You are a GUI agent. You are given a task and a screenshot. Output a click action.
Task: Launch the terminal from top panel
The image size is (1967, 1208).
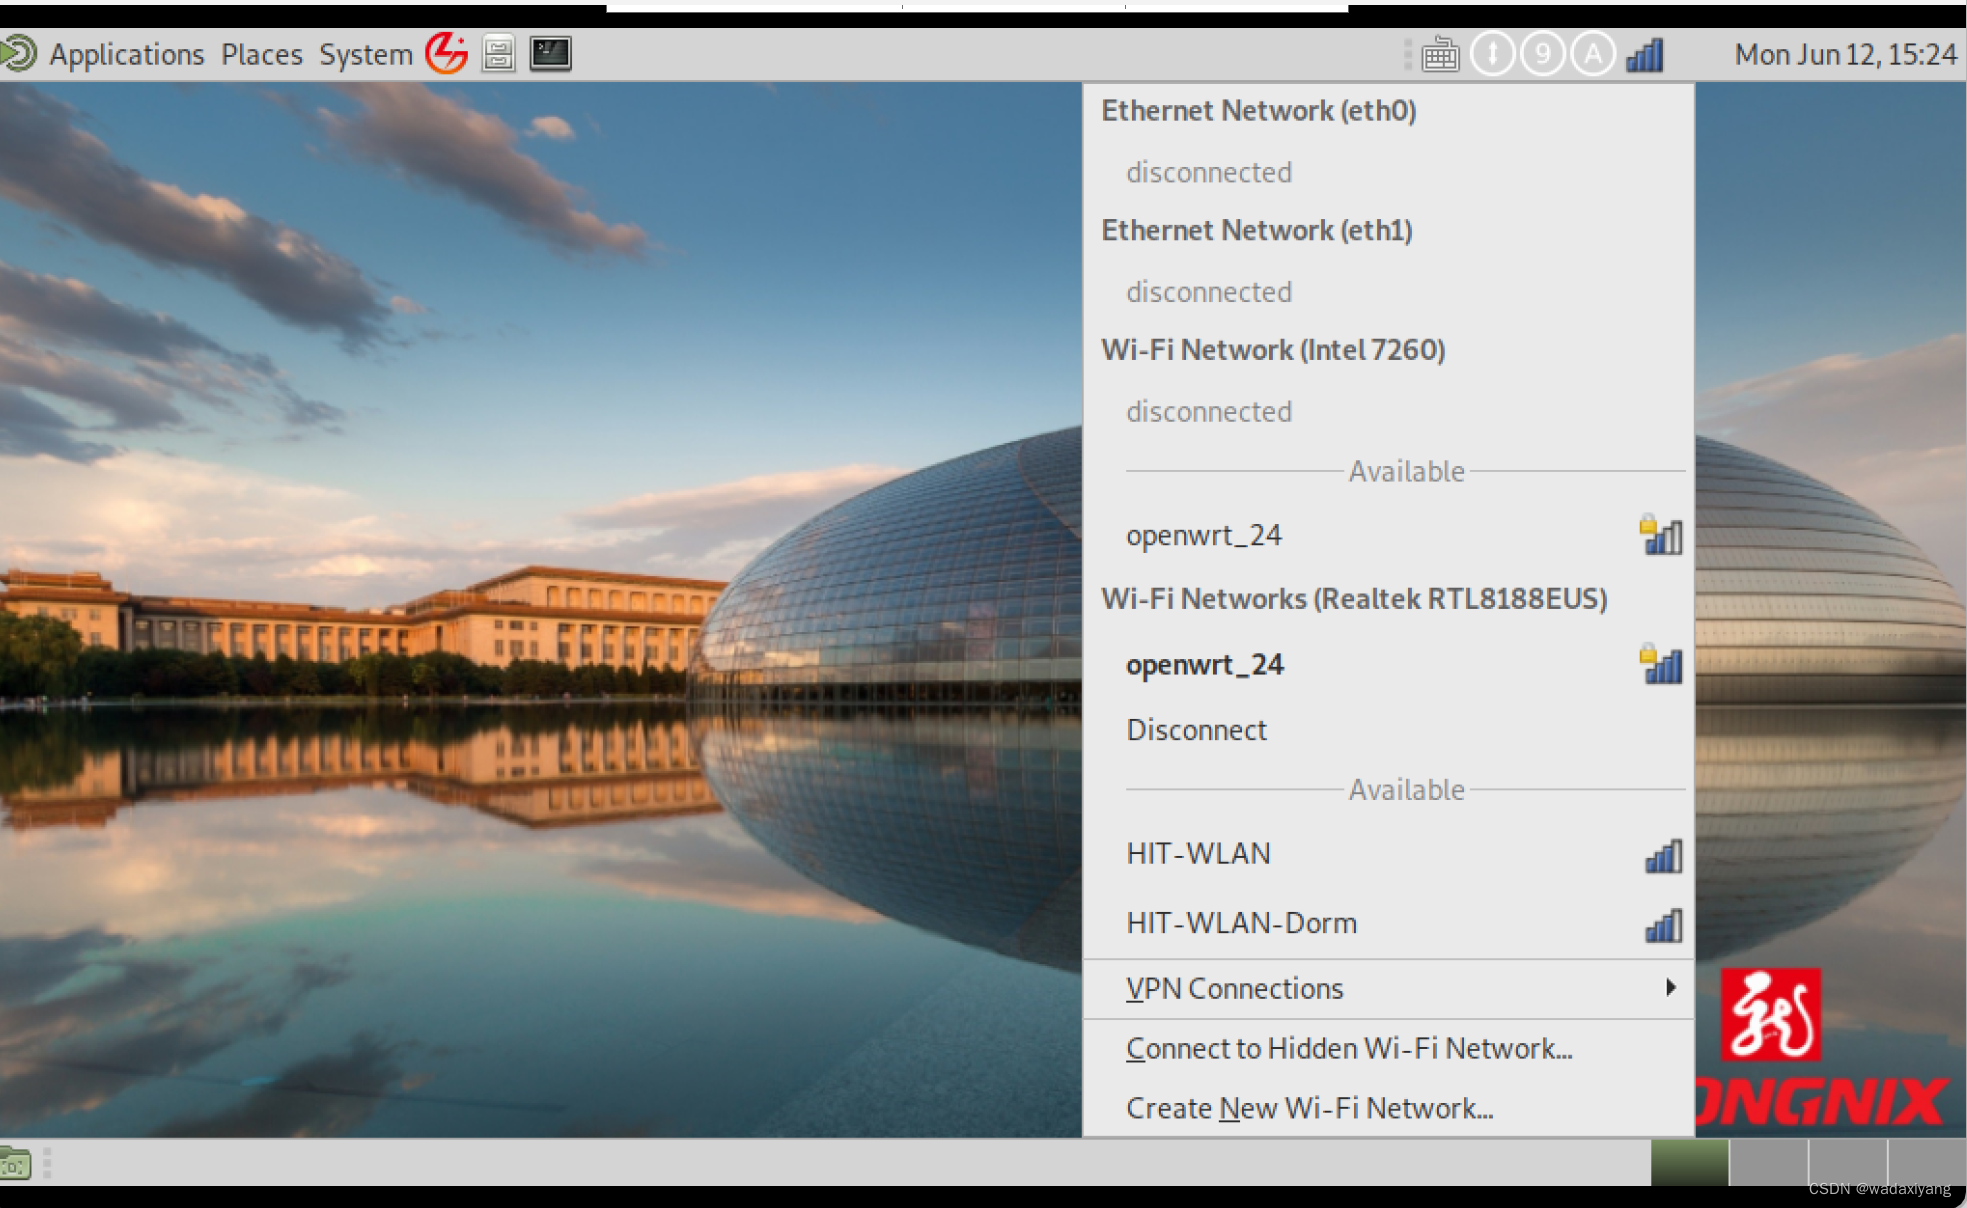550,53
